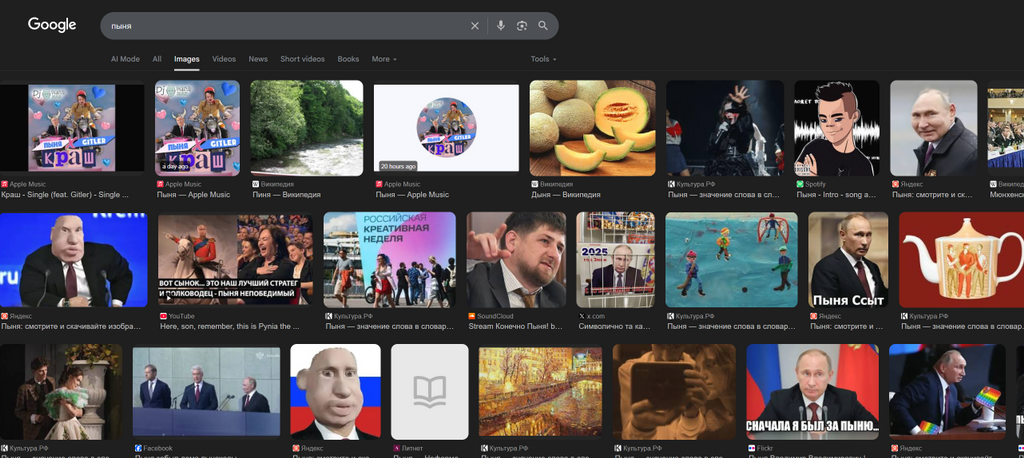This screenshot has height=458, width=1024.
Task: Open 'Краш - Single (feat. Gitler)' link
Action: [65, 195]
